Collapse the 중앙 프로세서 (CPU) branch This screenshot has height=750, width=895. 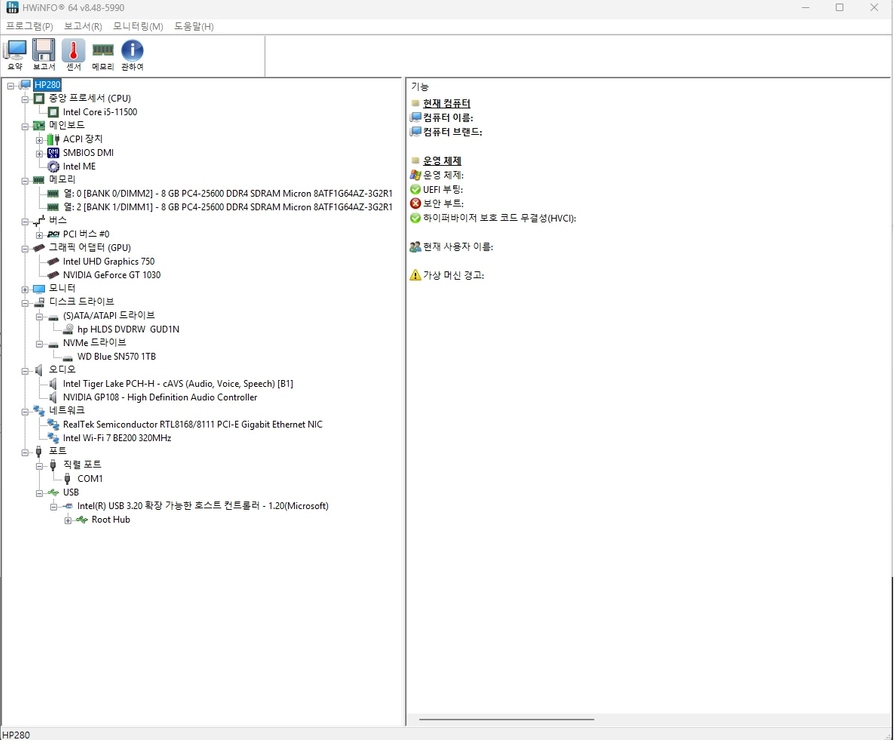(25, 100)
